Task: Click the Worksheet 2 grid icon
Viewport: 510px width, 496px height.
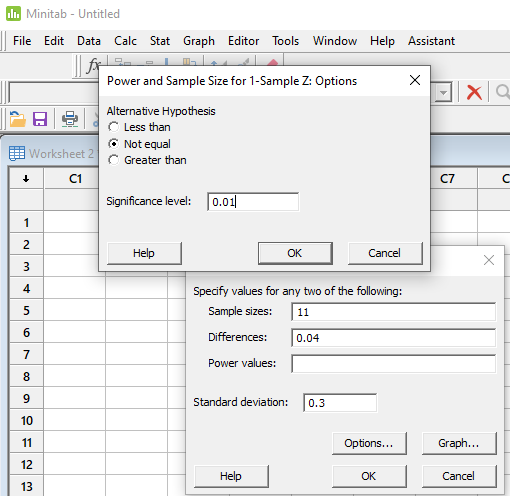Action: click(x=17, y=154)
